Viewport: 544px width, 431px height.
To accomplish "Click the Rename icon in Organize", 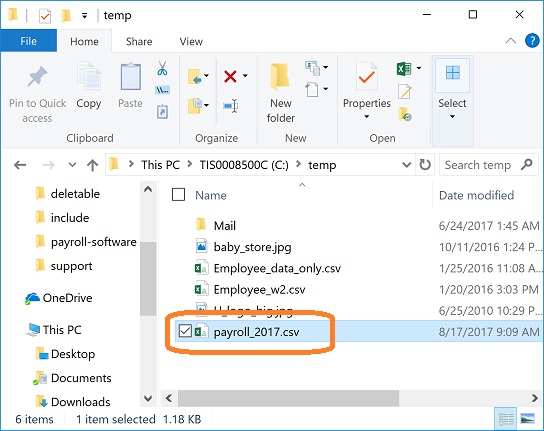I will pyautogui.click(x=230, y=105).
